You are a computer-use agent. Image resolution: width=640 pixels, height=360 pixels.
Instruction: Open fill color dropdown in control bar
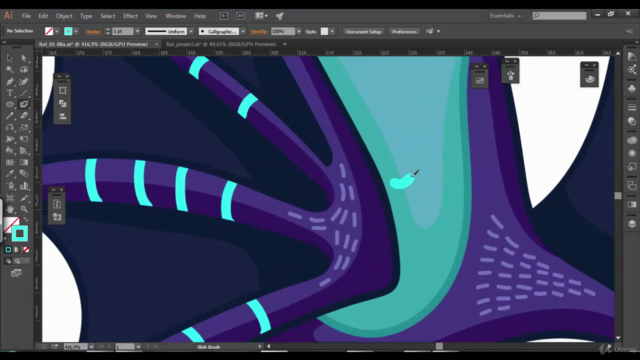(57, 31)
